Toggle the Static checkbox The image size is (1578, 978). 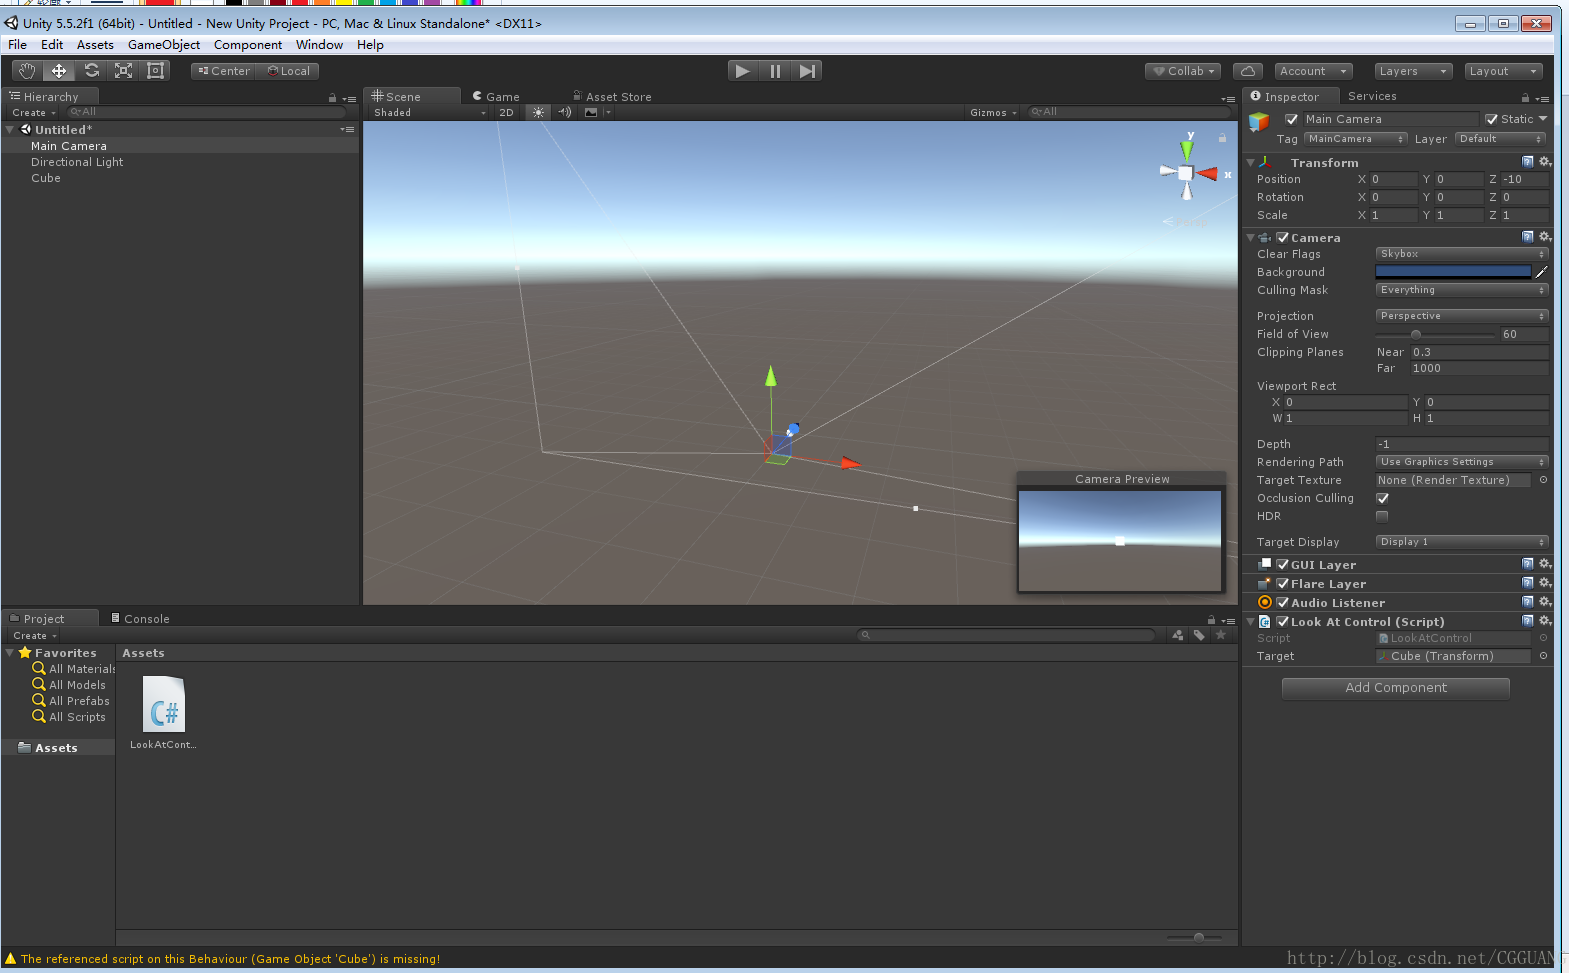pos(1491,119)
